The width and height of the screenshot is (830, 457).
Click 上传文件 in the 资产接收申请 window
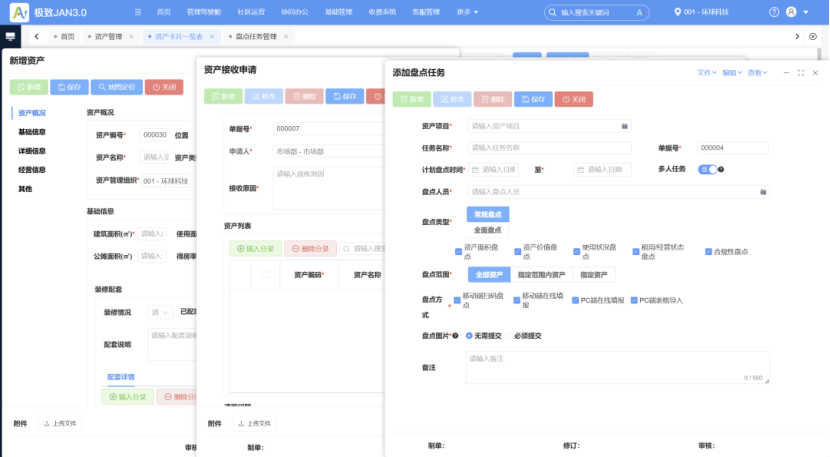click(x=255, y=424)
